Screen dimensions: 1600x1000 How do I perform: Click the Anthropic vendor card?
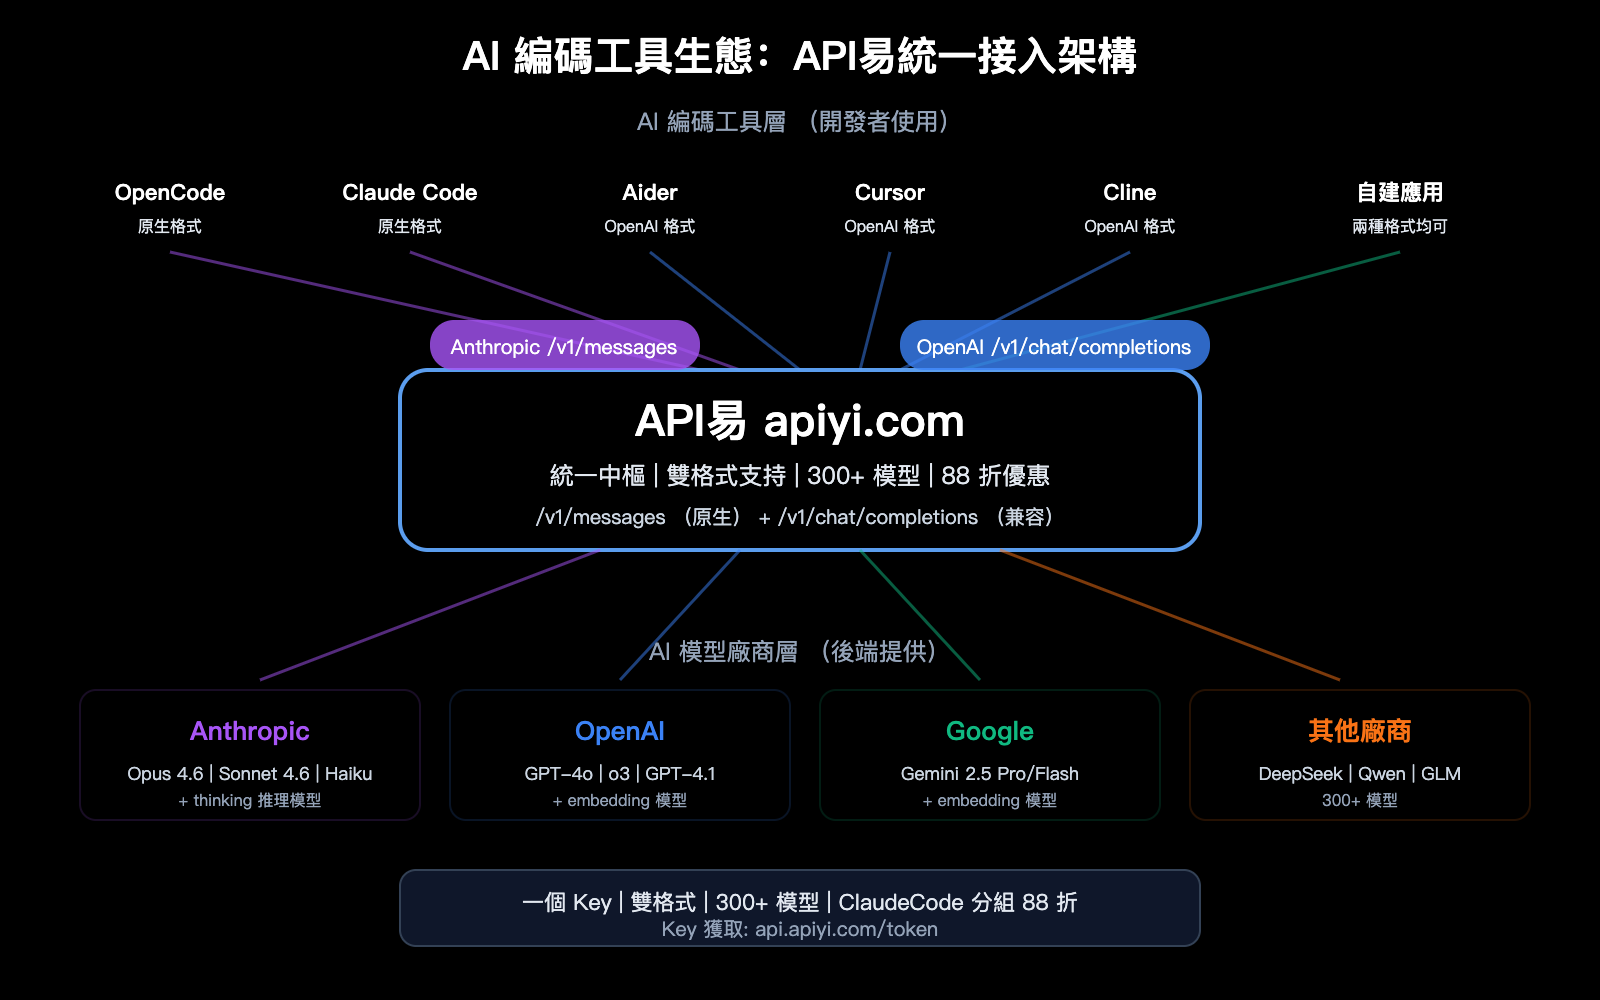[249, 755]
